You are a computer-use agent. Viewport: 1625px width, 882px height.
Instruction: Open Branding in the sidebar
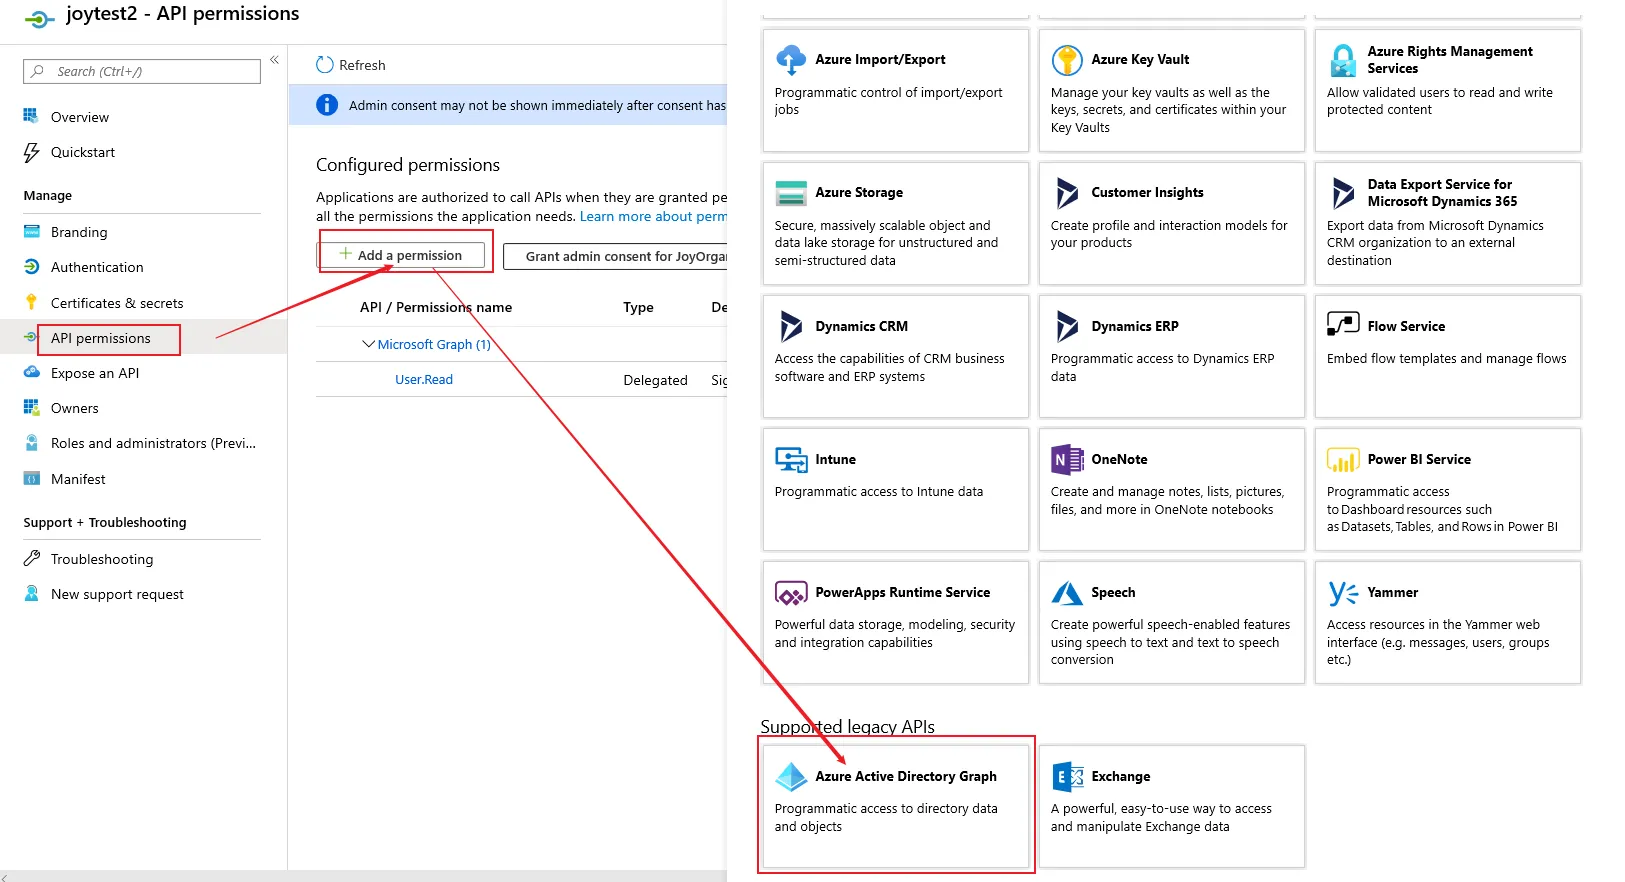click(79, 232)
